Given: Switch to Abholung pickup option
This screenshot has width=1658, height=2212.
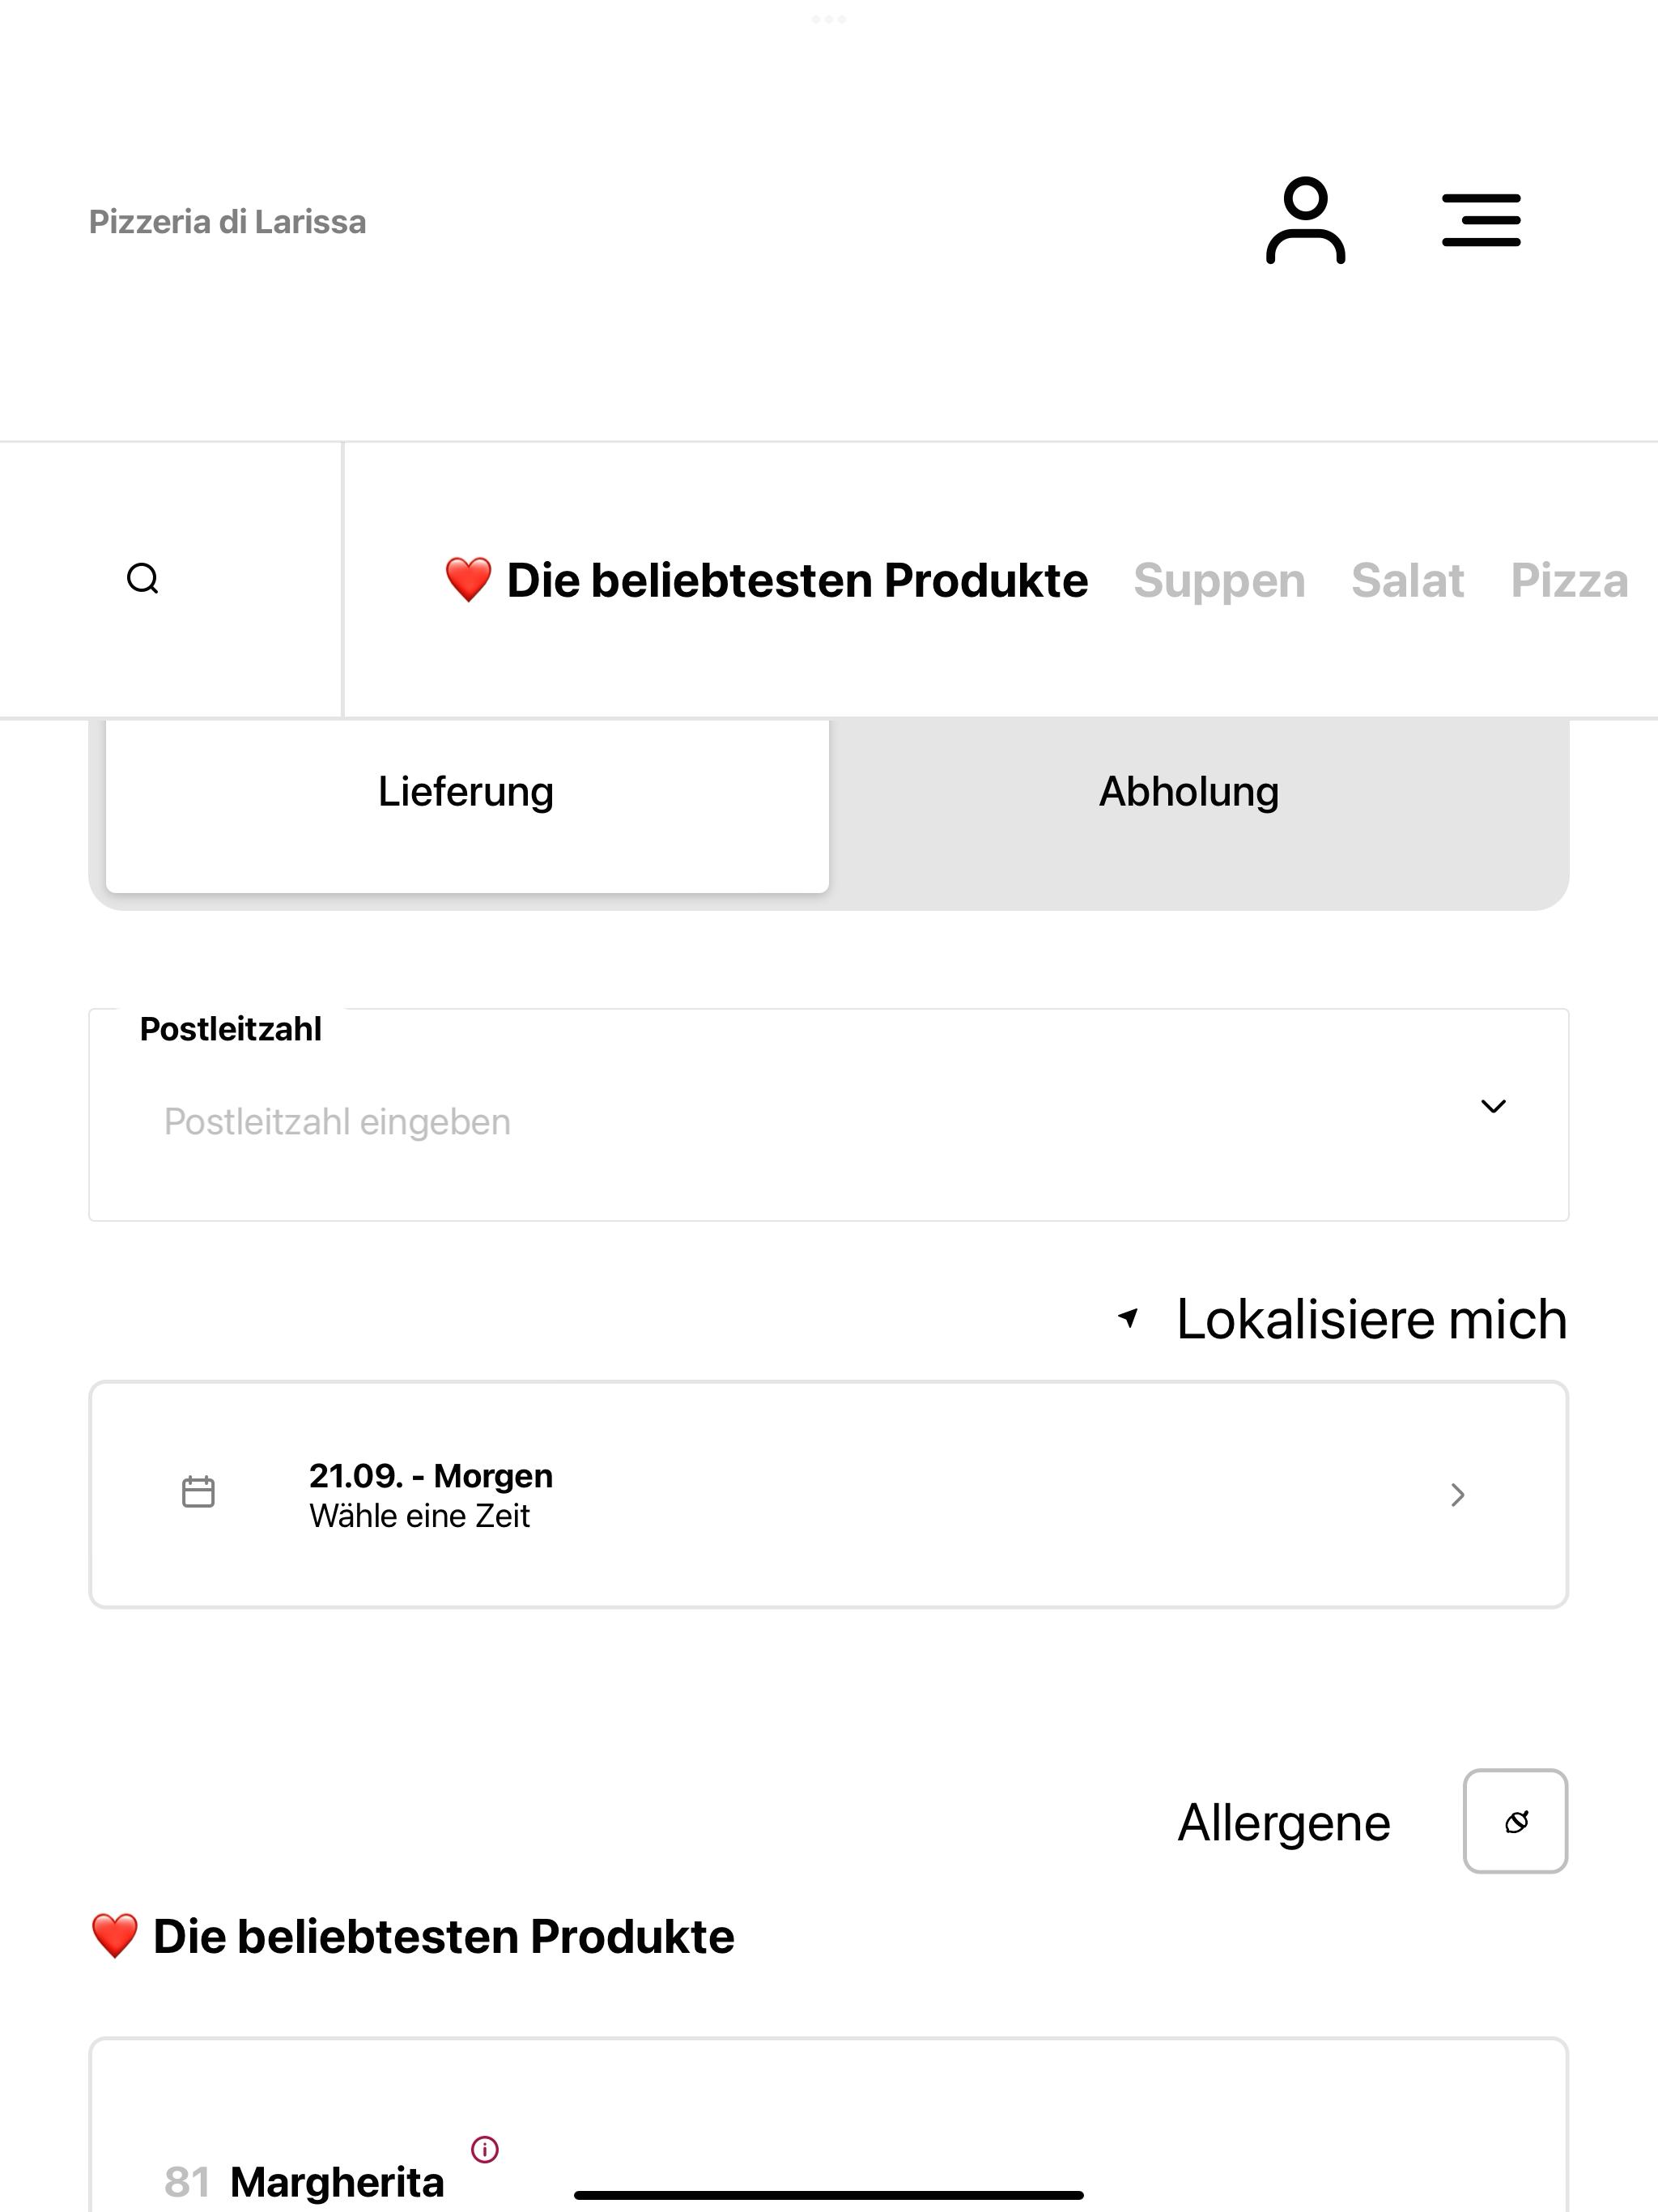Looking at the screenshot, I should [1189, 792].
